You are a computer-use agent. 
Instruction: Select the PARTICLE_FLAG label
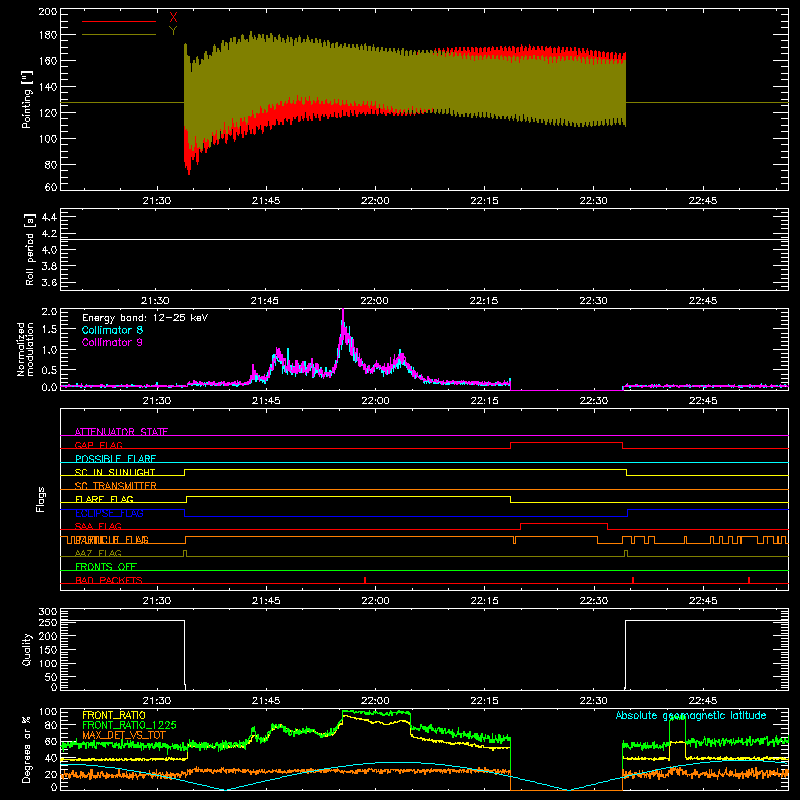[x=110, y=540]
